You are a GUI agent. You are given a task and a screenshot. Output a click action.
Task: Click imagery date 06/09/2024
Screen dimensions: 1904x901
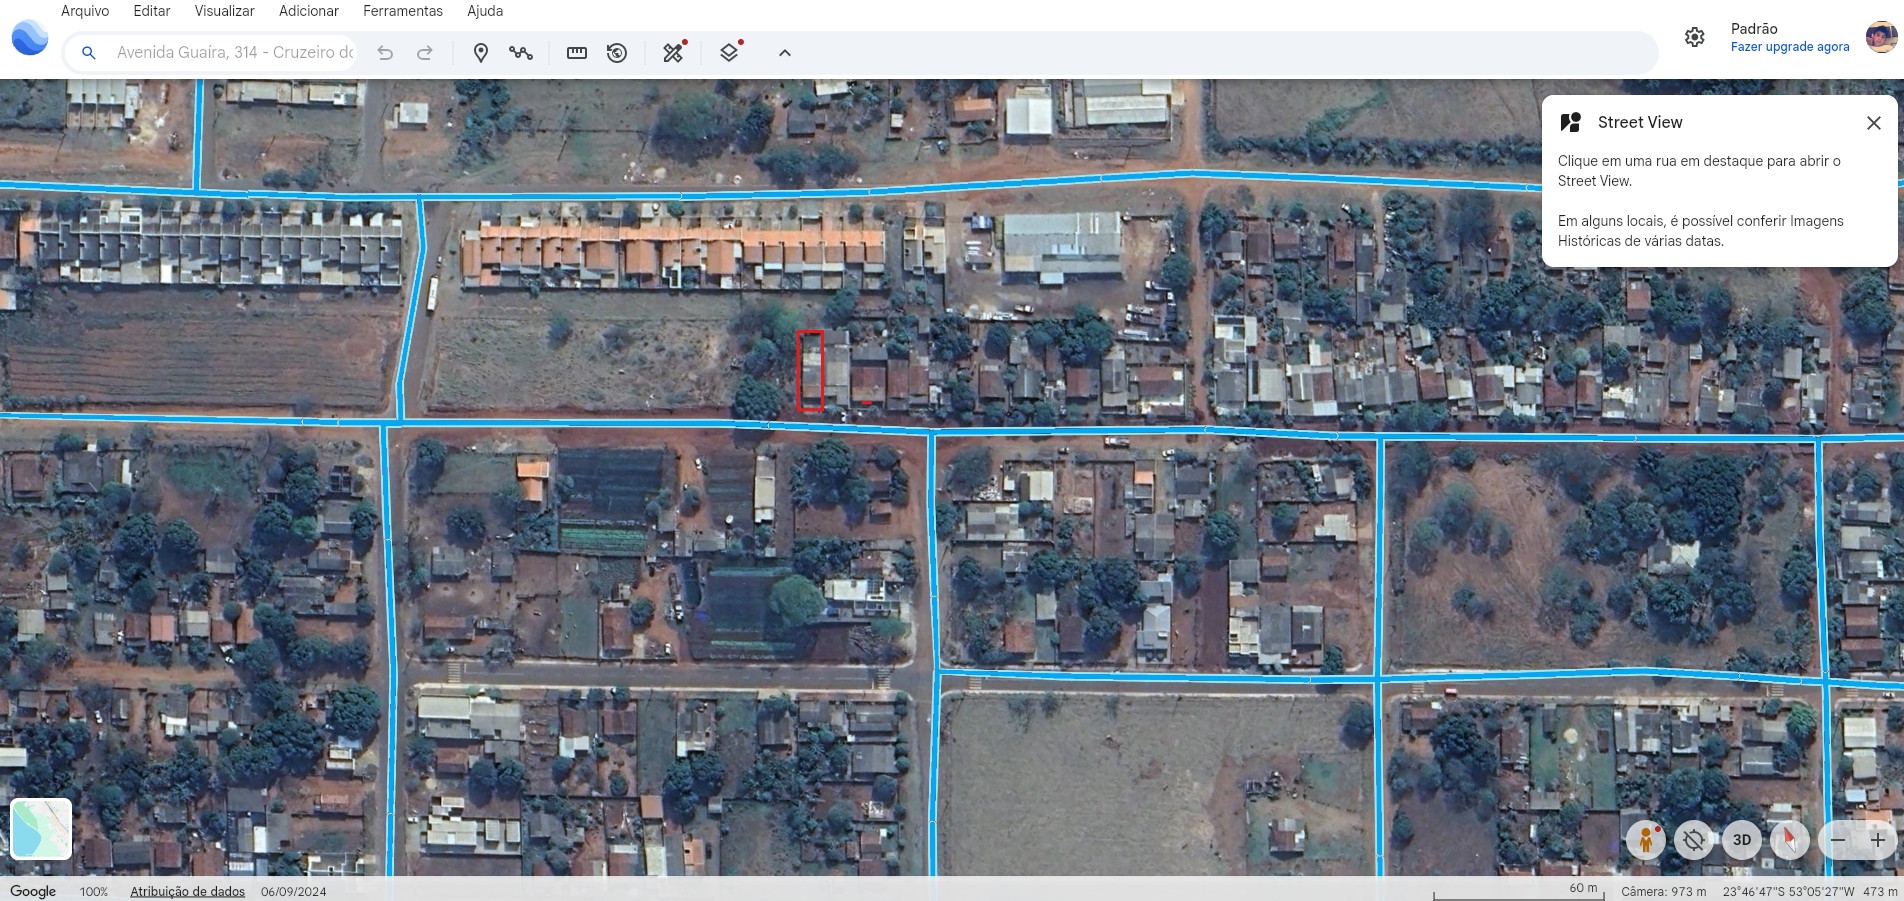point(294,891)
